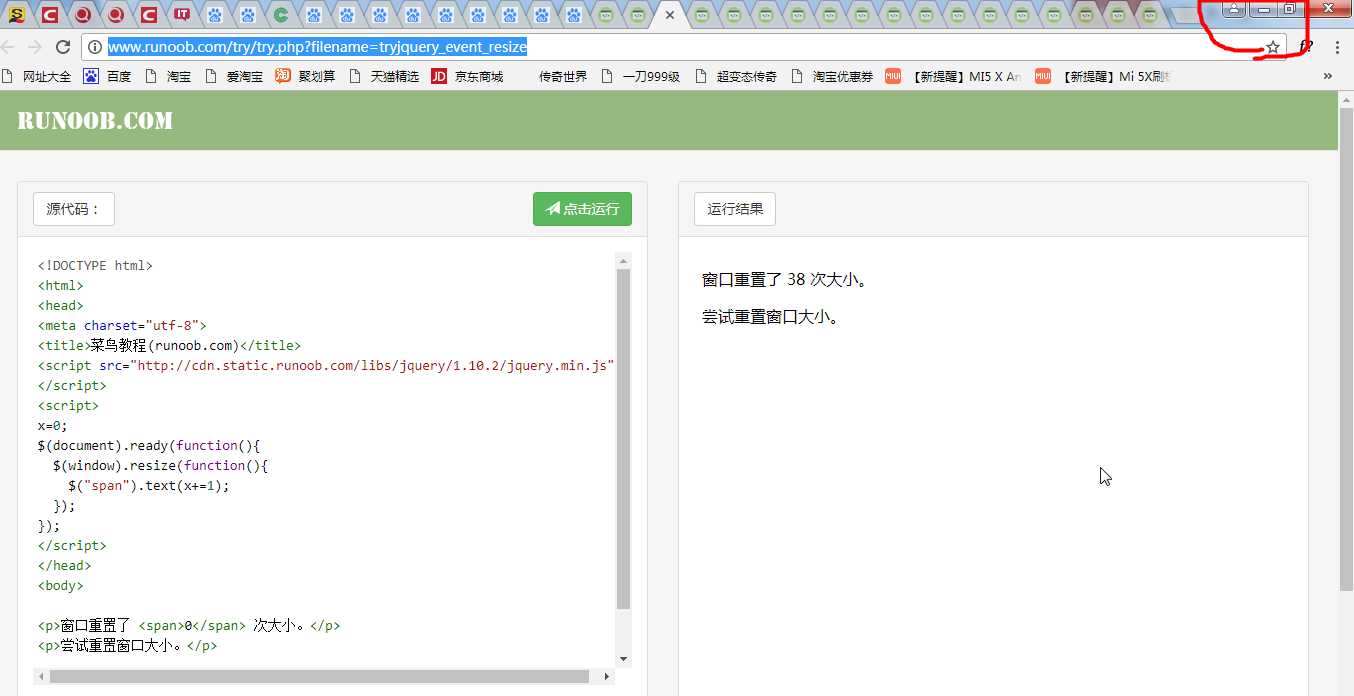Image resolution: width=1354 pixels, height=696 pixels.
Task: Click the 运行结果 button
Action: point(735,209)
